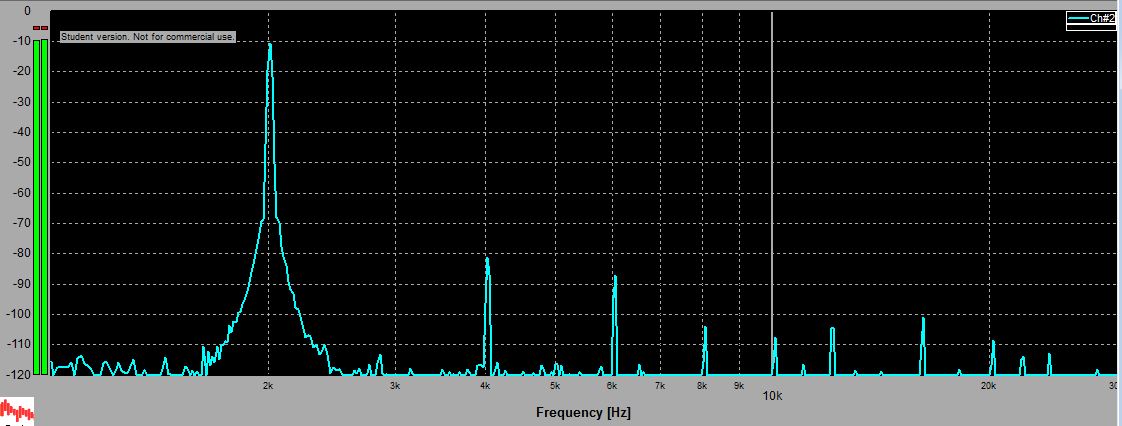Screen dimensions: 1122x426
Task: Click the "5k" frequency axis label
Action: click(x=555, y=386)
